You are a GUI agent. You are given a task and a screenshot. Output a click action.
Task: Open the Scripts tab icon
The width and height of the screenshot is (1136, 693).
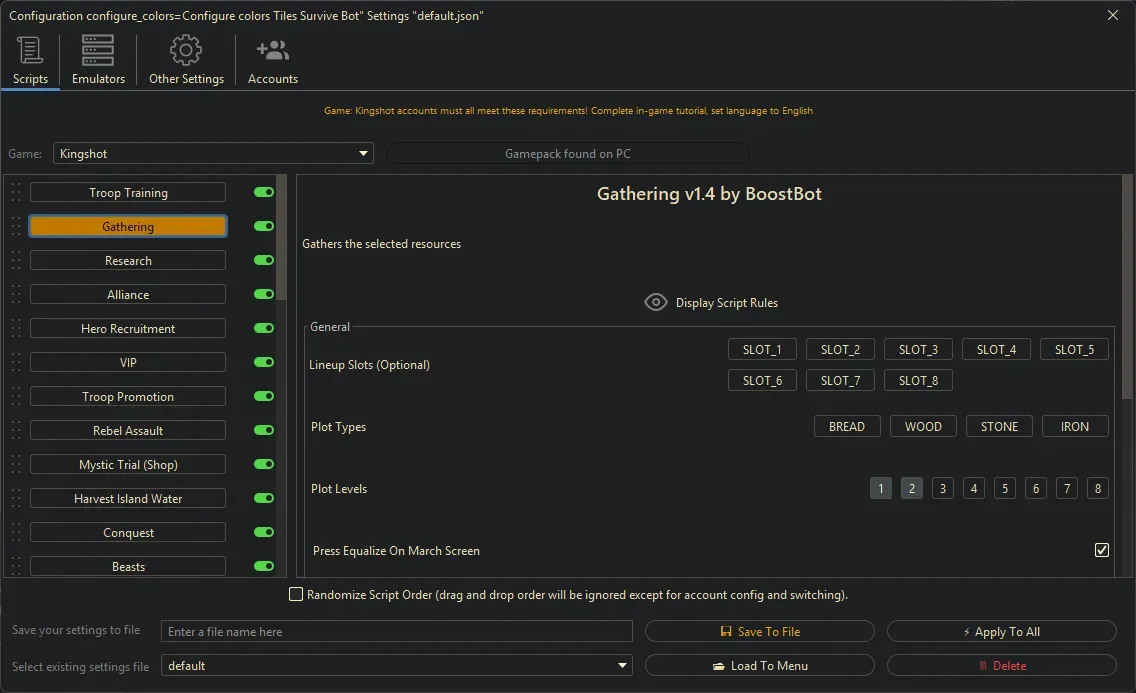pyautogui.click(x=30, y=50)
